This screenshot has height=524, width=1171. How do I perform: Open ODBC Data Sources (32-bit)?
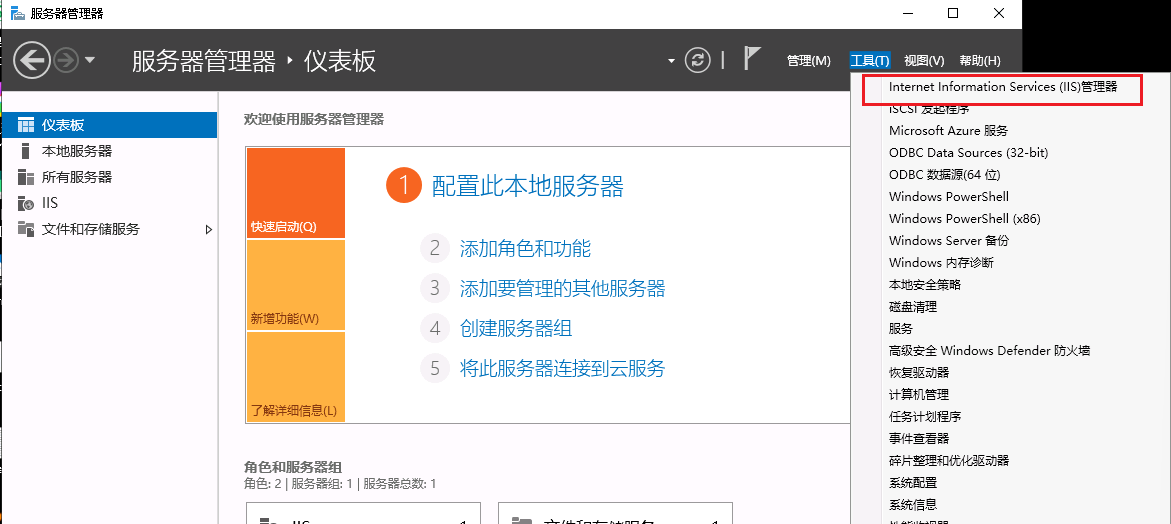pyautogui.click(x=969, y=152)
